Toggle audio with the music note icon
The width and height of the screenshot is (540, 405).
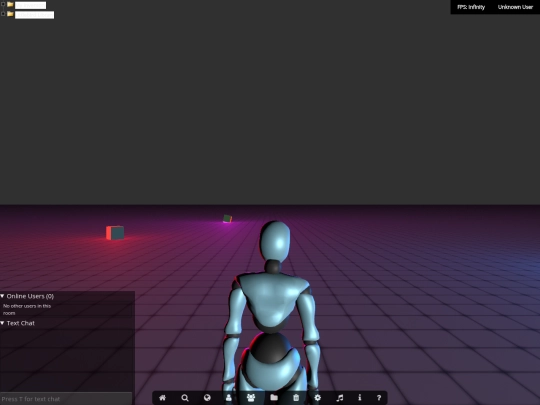(340, 398)
